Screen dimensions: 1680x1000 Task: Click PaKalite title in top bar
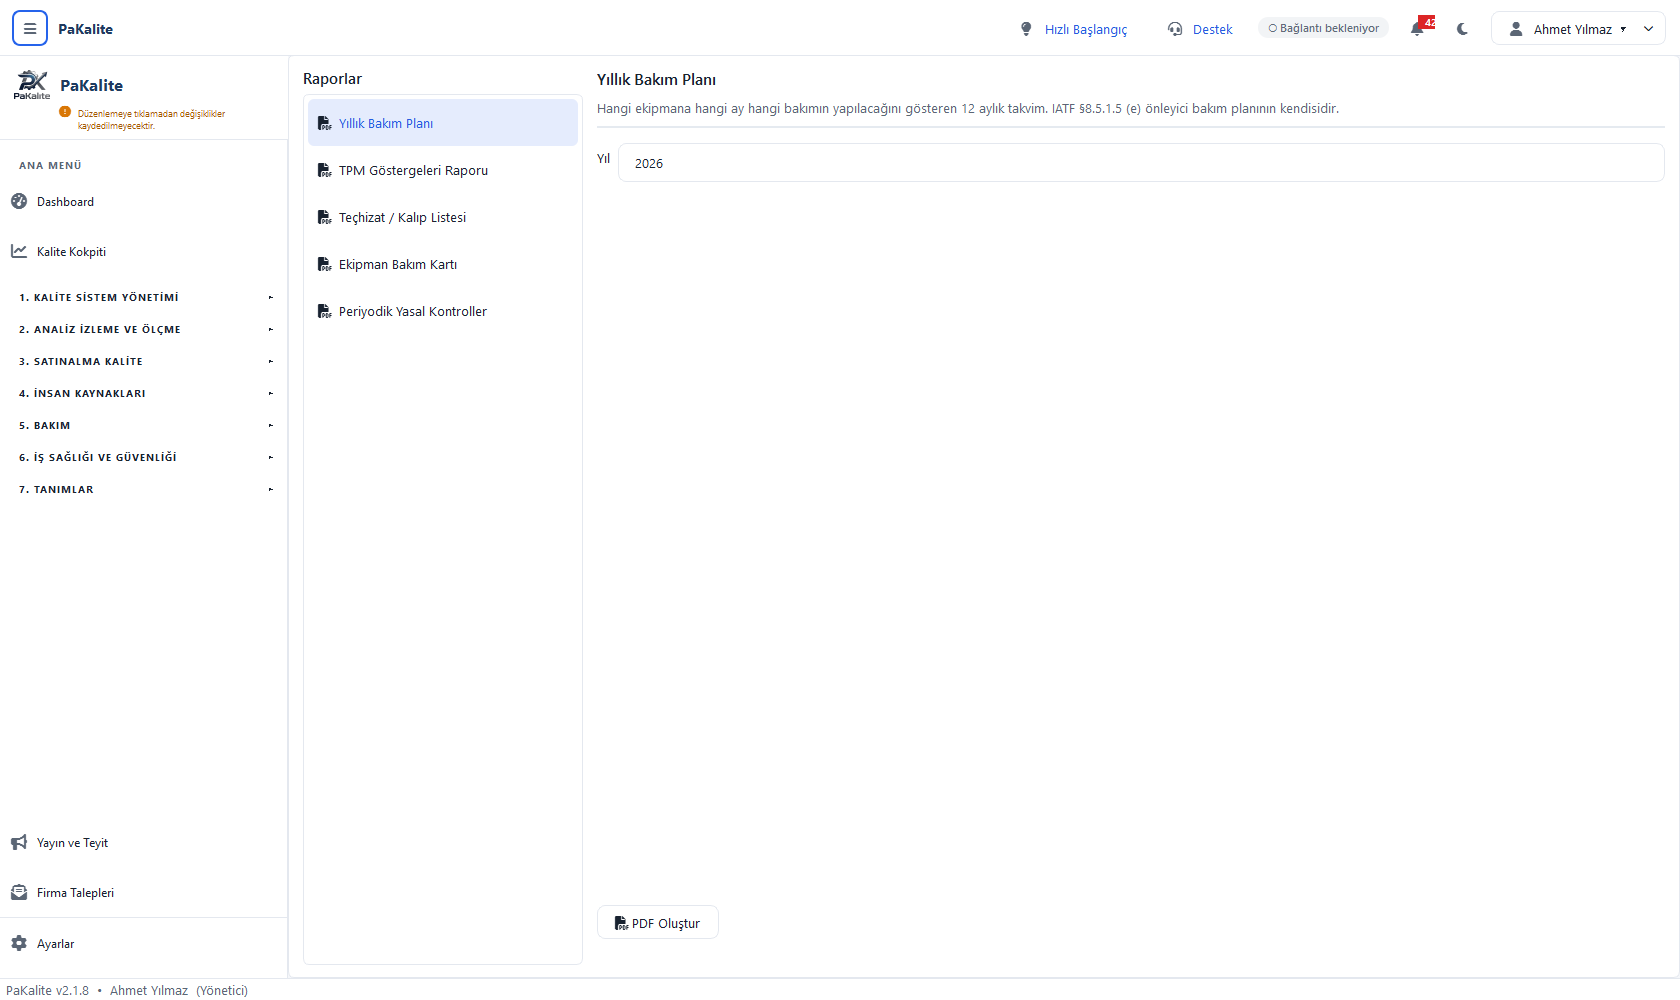point(85,29)
